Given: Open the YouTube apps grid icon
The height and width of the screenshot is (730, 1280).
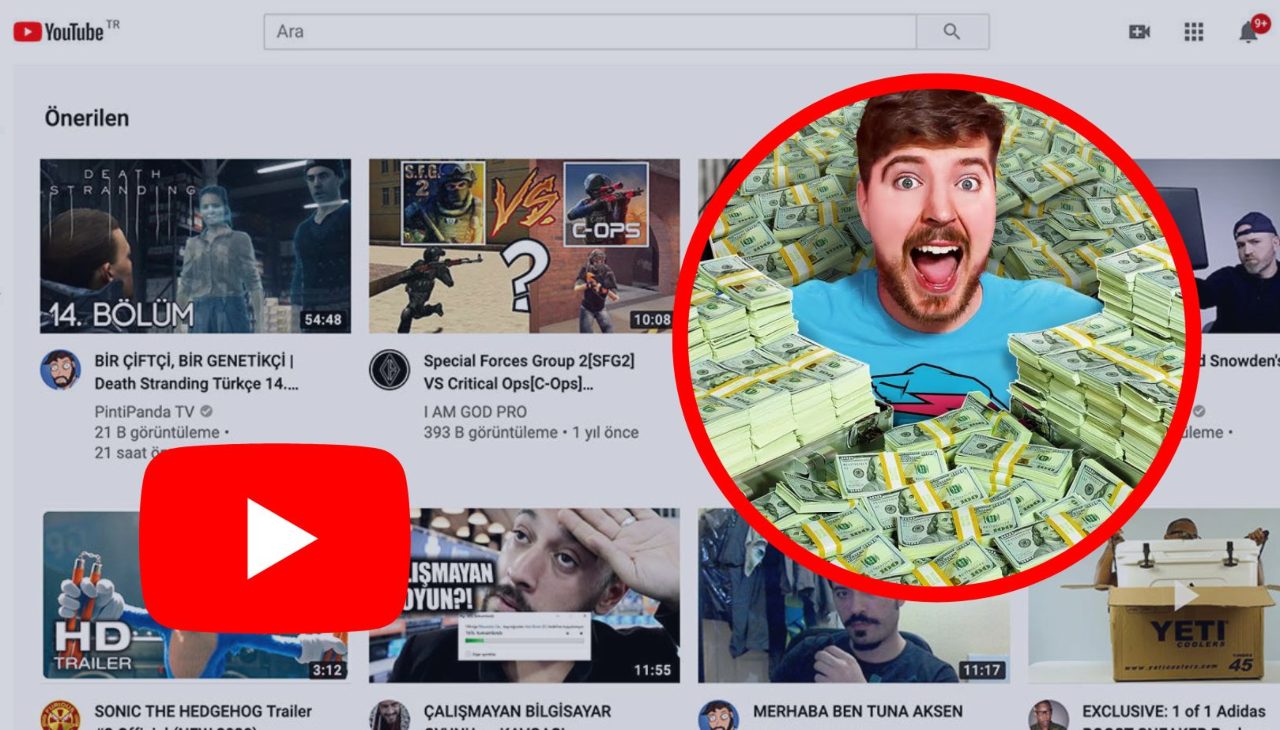Looking at the screenshot, I should point(1192,31).
